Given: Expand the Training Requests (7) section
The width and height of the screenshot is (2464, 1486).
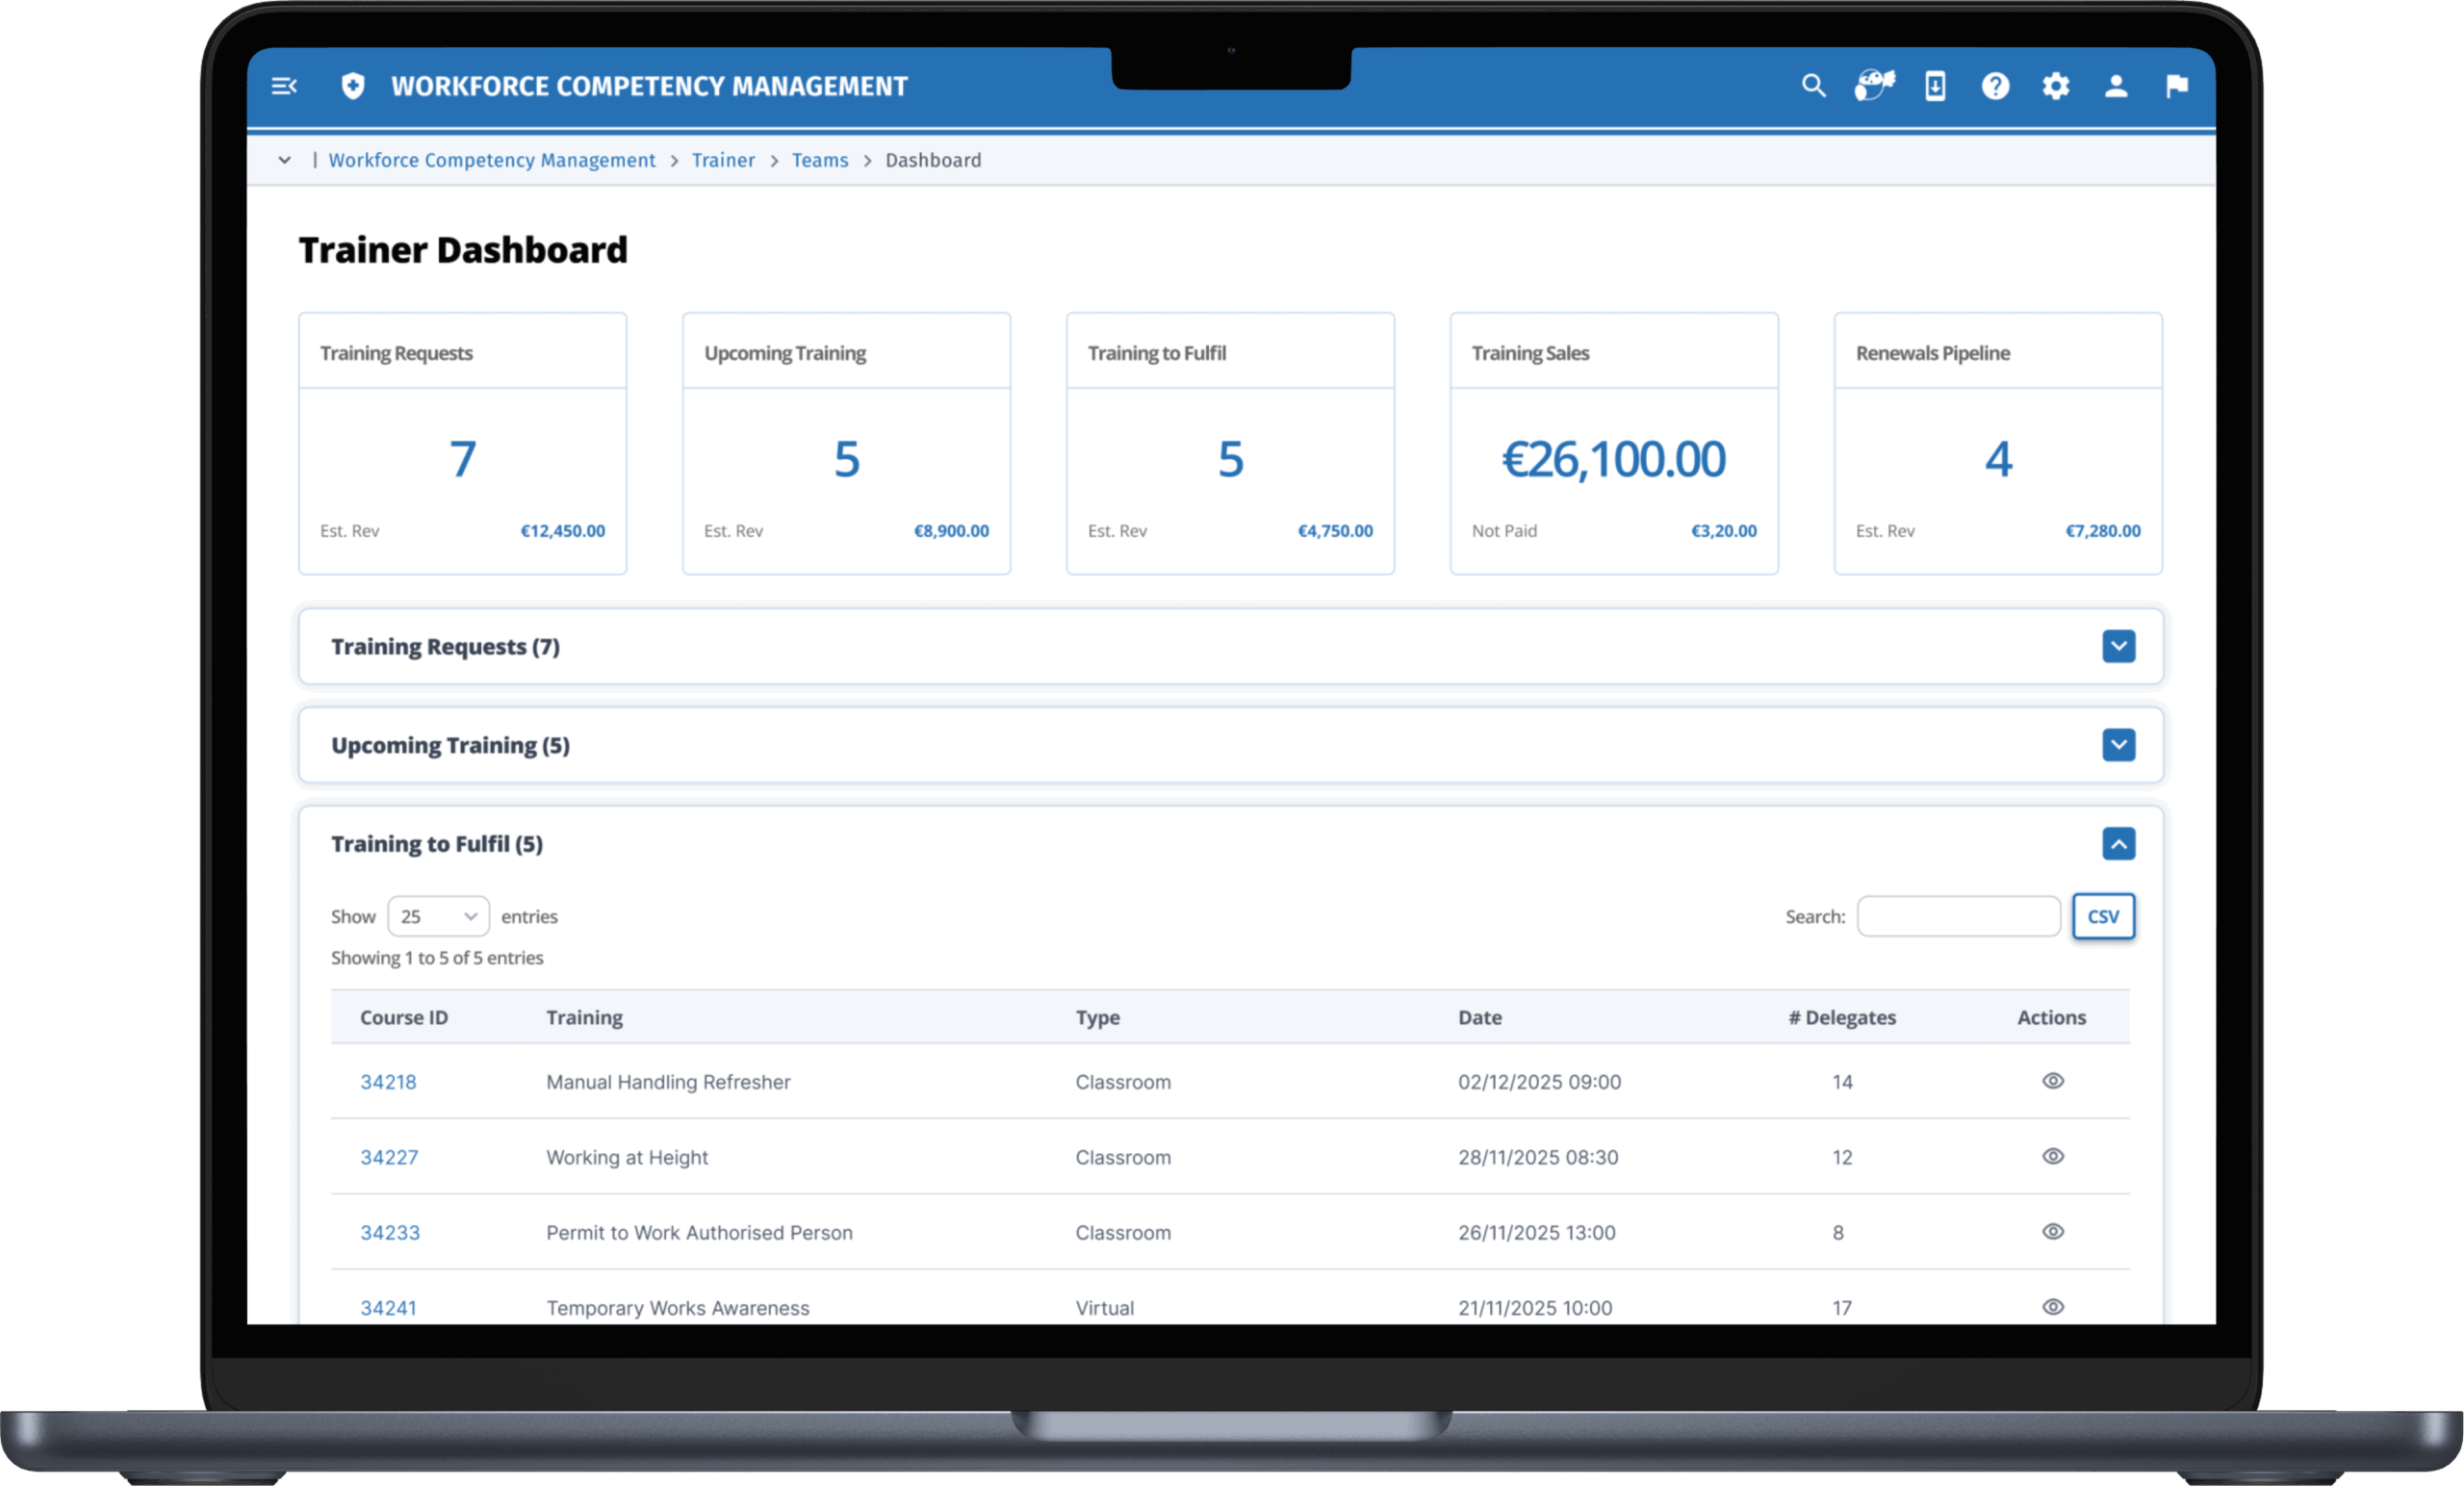Looking at the screenshot, I should pyautogui.click(x=2118, y=646).
